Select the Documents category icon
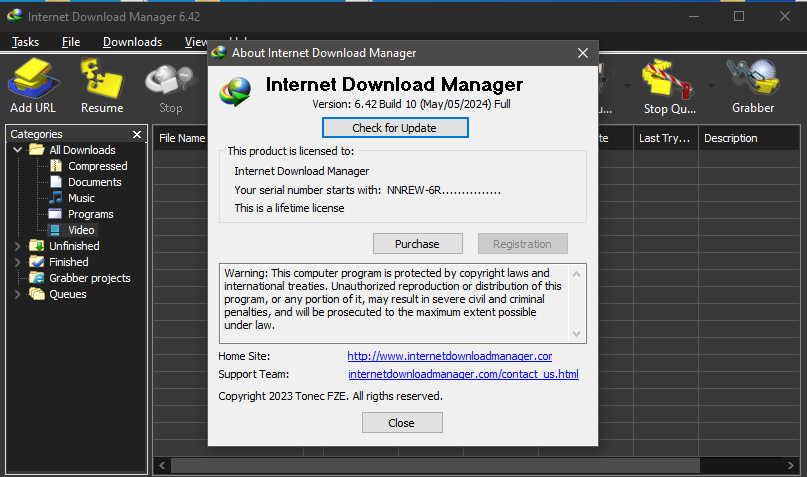Viewport: 807px width, 477px height. click(56, 182)
